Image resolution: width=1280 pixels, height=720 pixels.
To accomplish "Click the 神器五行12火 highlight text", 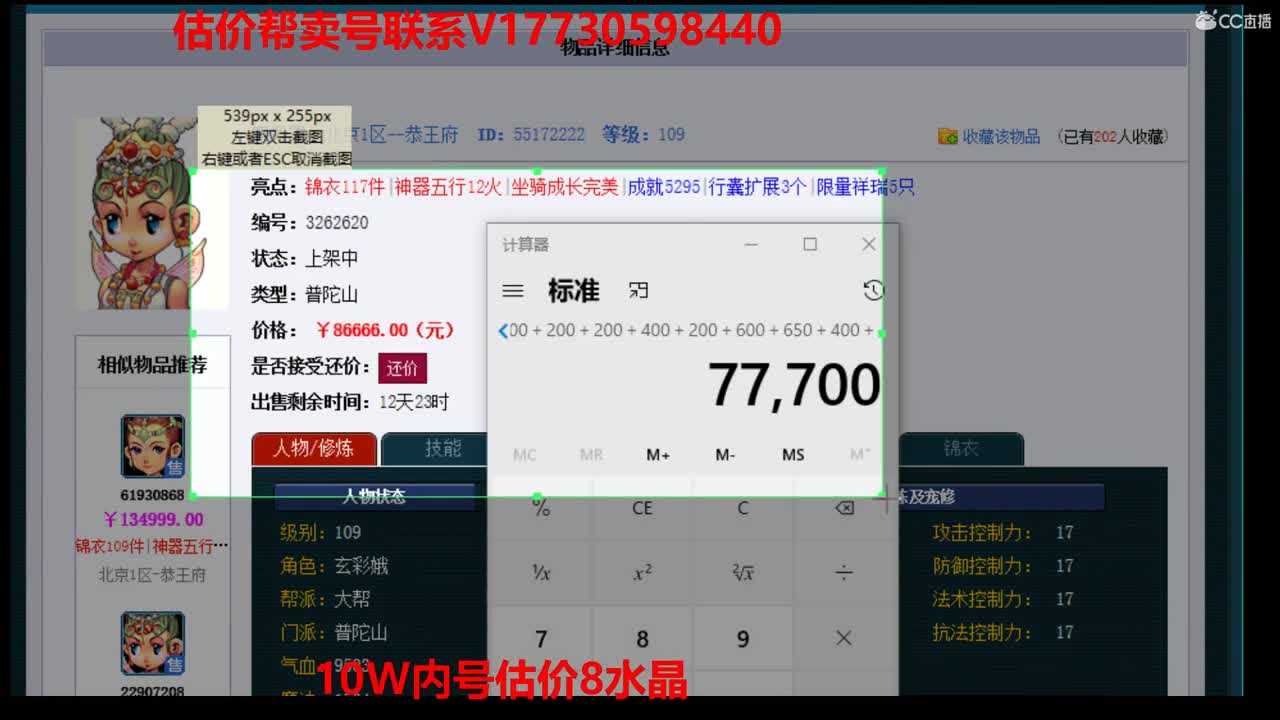I will (448, 187).
